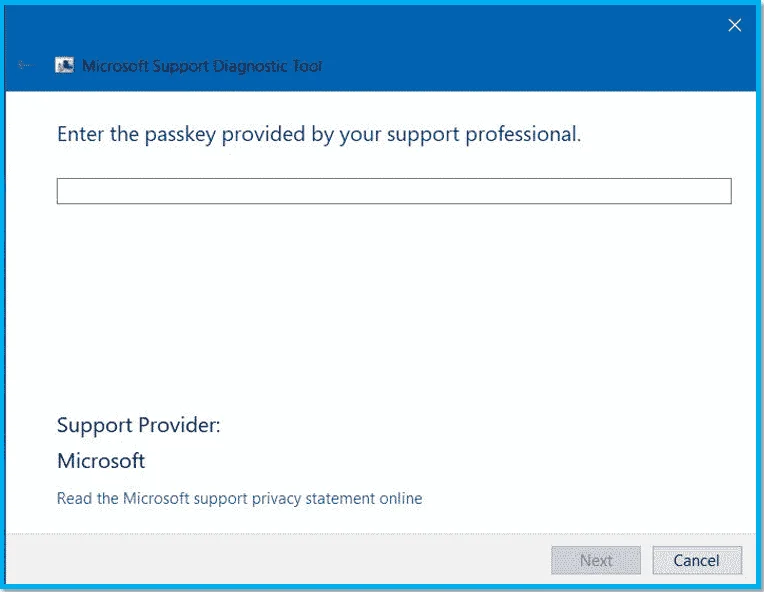
Task: Click the Cancel button
Action: click(x=697, y=560)
